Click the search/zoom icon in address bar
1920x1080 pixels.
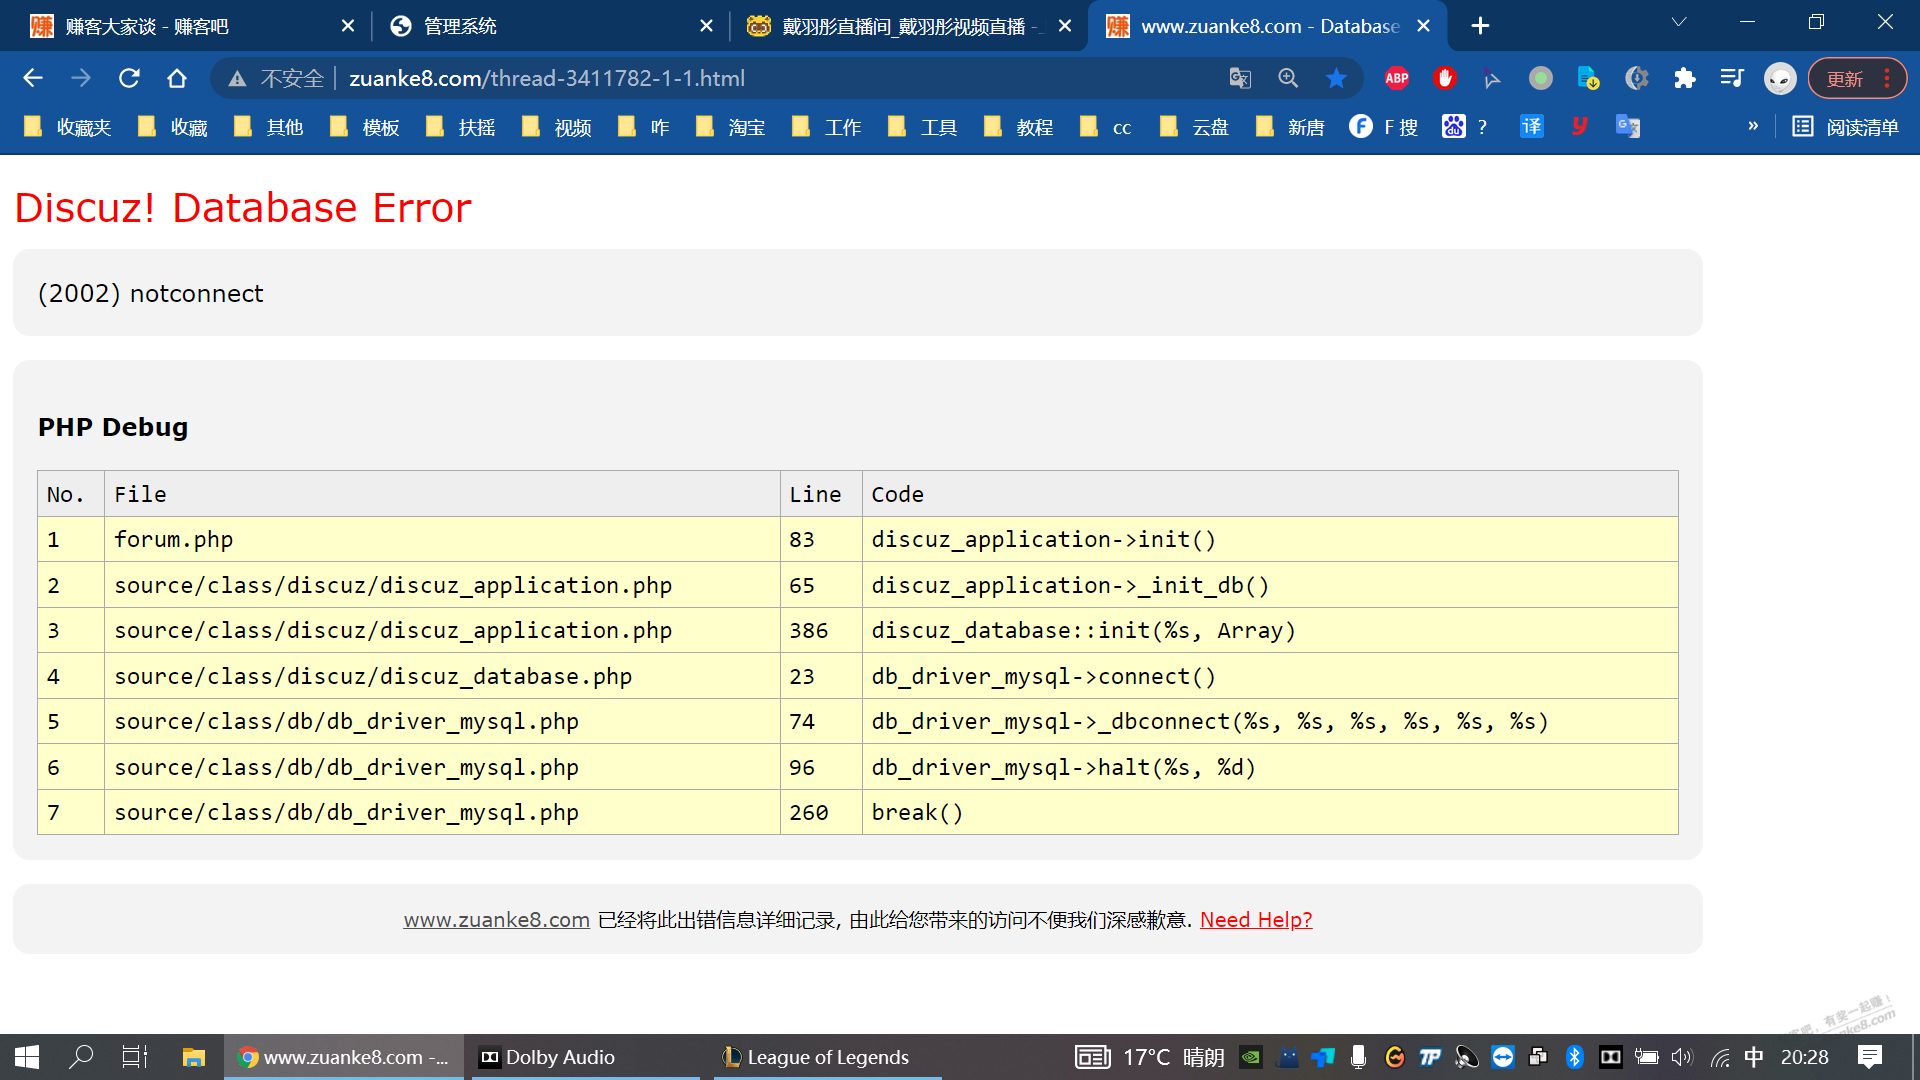click(x=1286, y=79)
